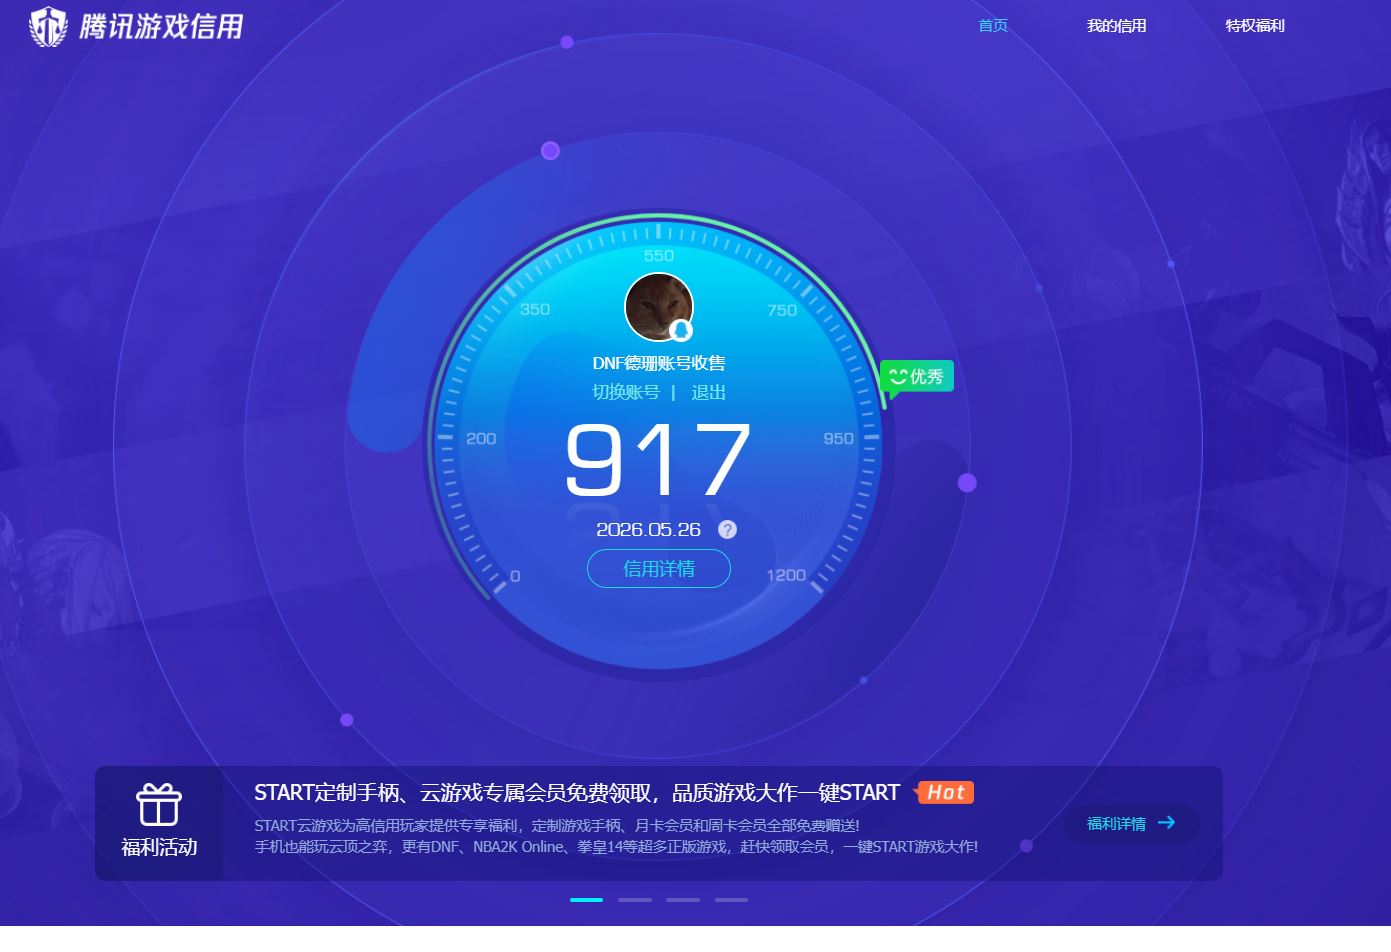1391x952 pixels.
Task: Click the credit score 917
Action: pos(658,459)
